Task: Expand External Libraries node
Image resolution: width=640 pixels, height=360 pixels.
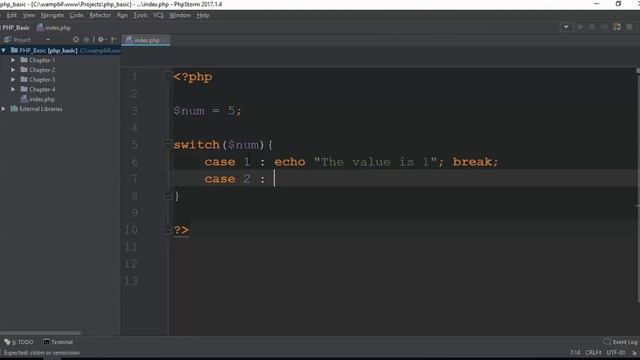Action: pyautogui.click(x=4, y=109)
